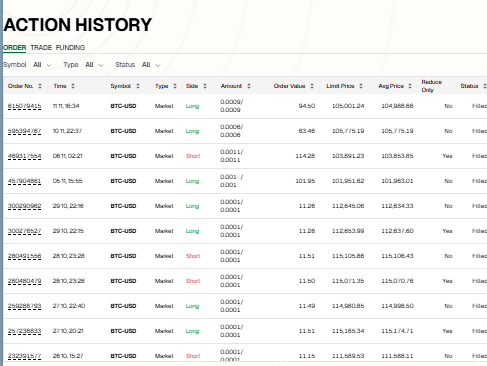Sort by Side column arrows

[x=205, y=86]
